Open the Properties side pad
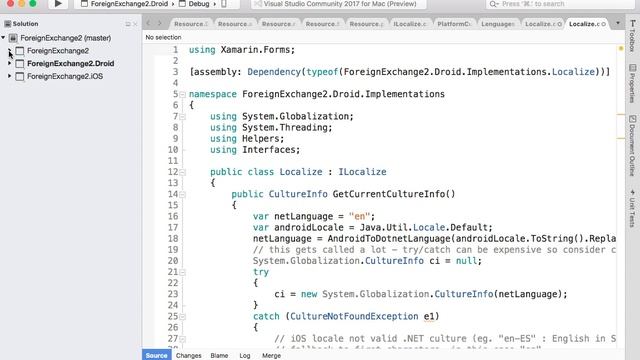The height and width of the screenshot is (360, 640). 632,83
